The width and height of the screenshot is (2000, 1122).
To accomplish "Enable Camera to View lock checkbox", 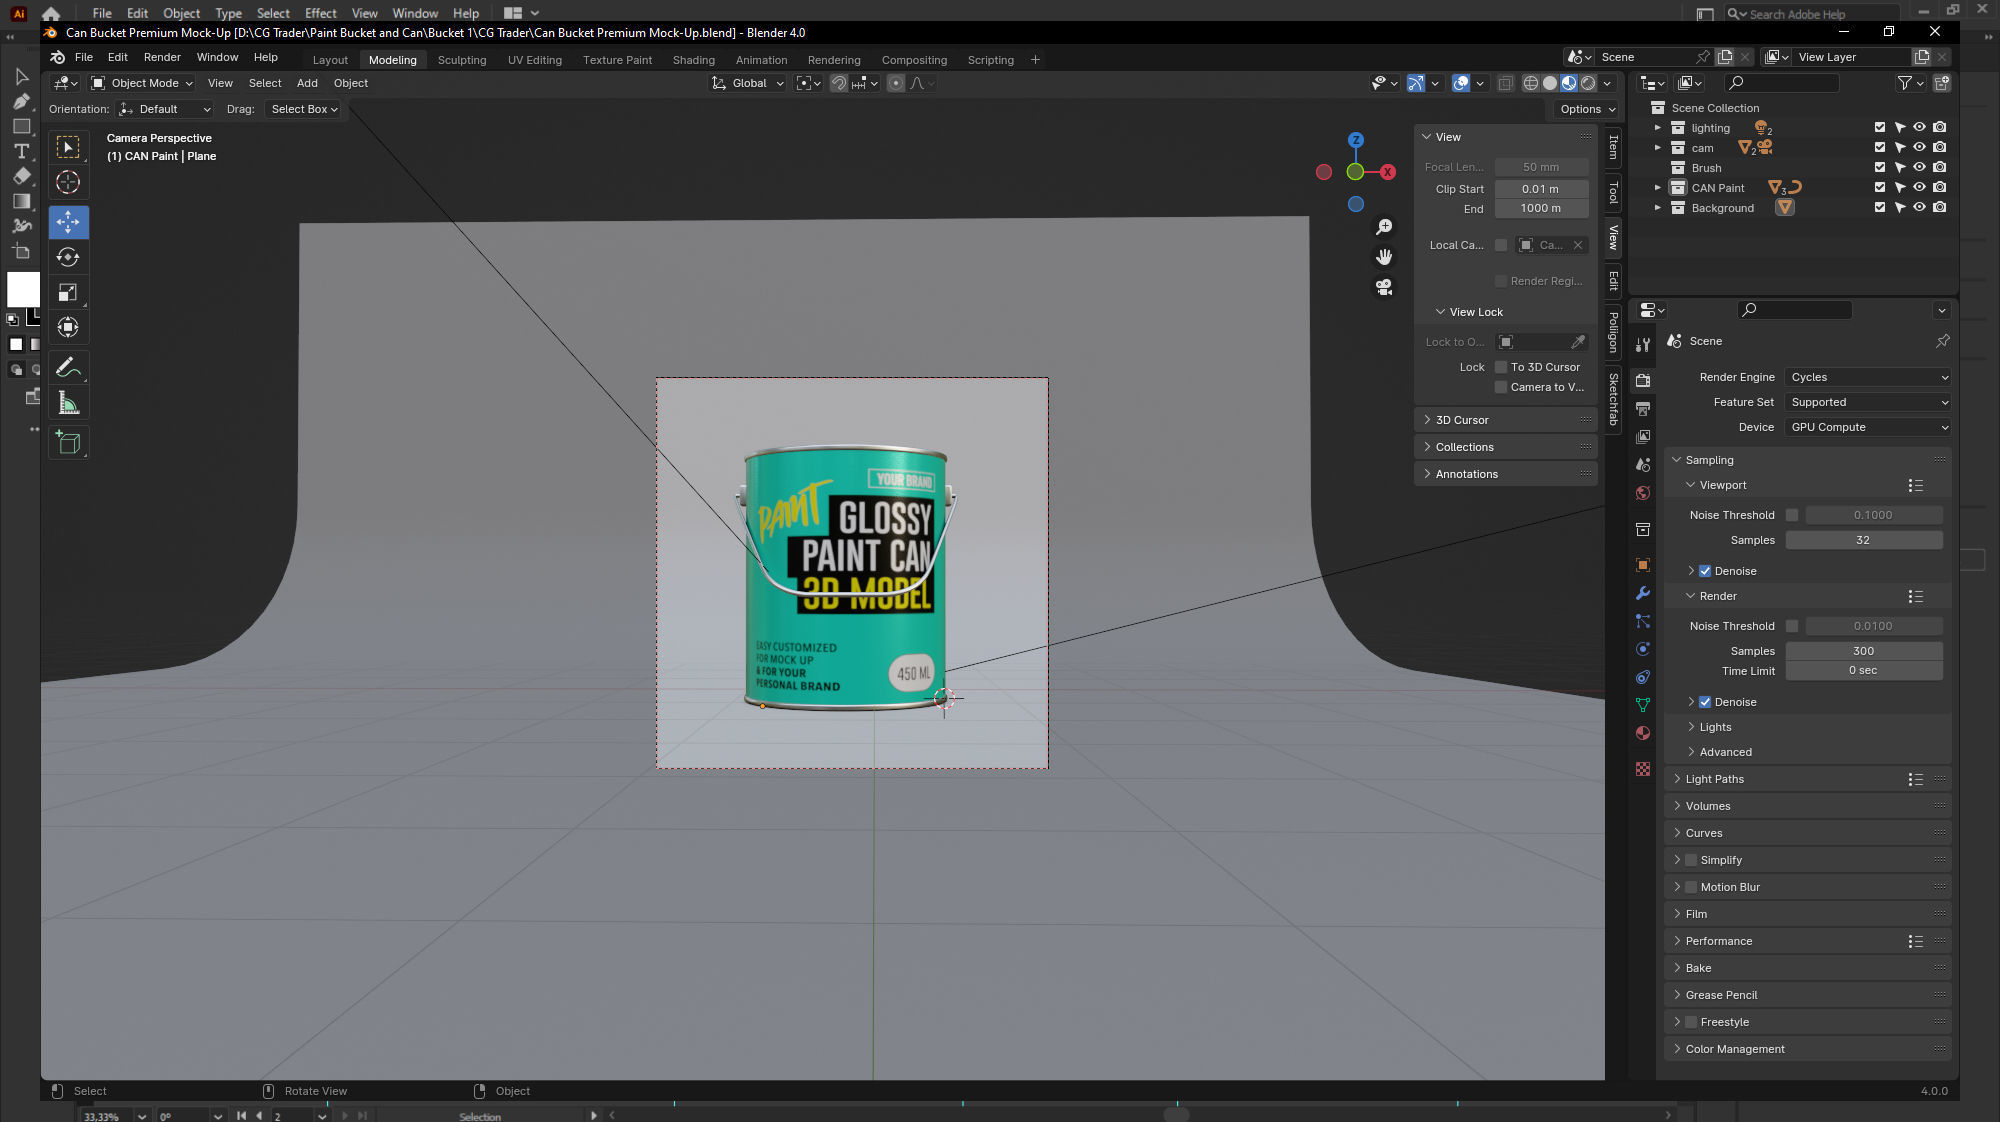I will click(x=1501, y=387).
